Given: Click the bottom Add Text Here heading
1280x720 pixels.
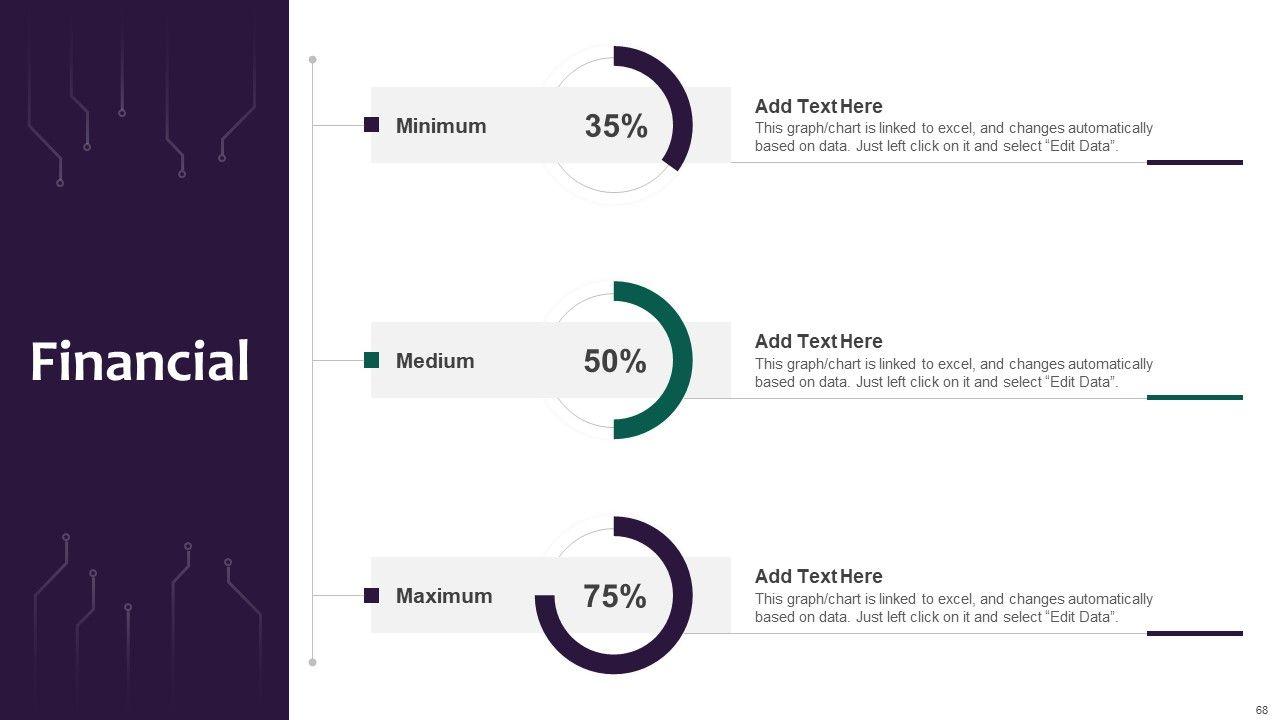Looking at the screenshot, I should [818, 576].
